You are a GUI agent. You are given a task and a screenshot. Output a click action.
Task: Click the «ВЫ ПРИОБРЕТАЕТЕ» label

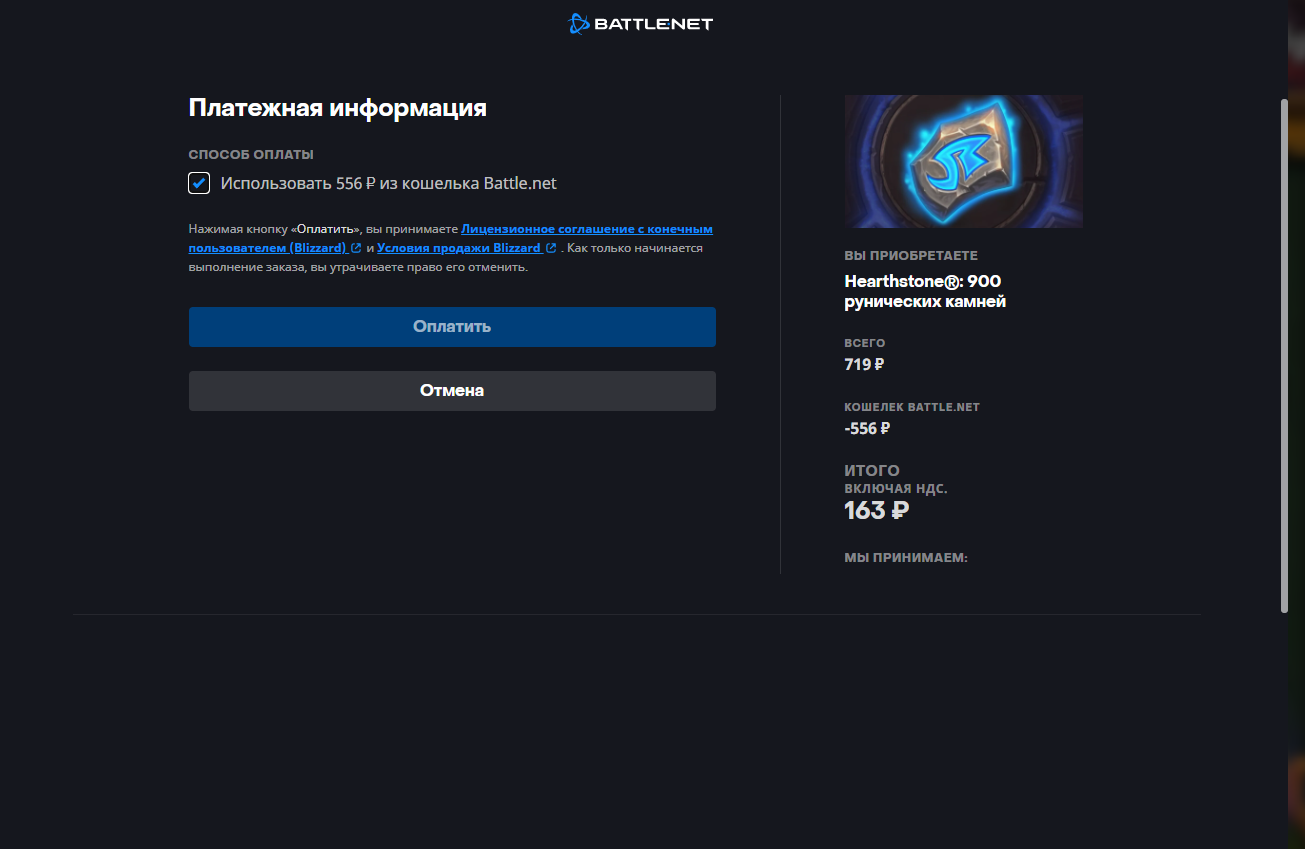click(911, 256)
